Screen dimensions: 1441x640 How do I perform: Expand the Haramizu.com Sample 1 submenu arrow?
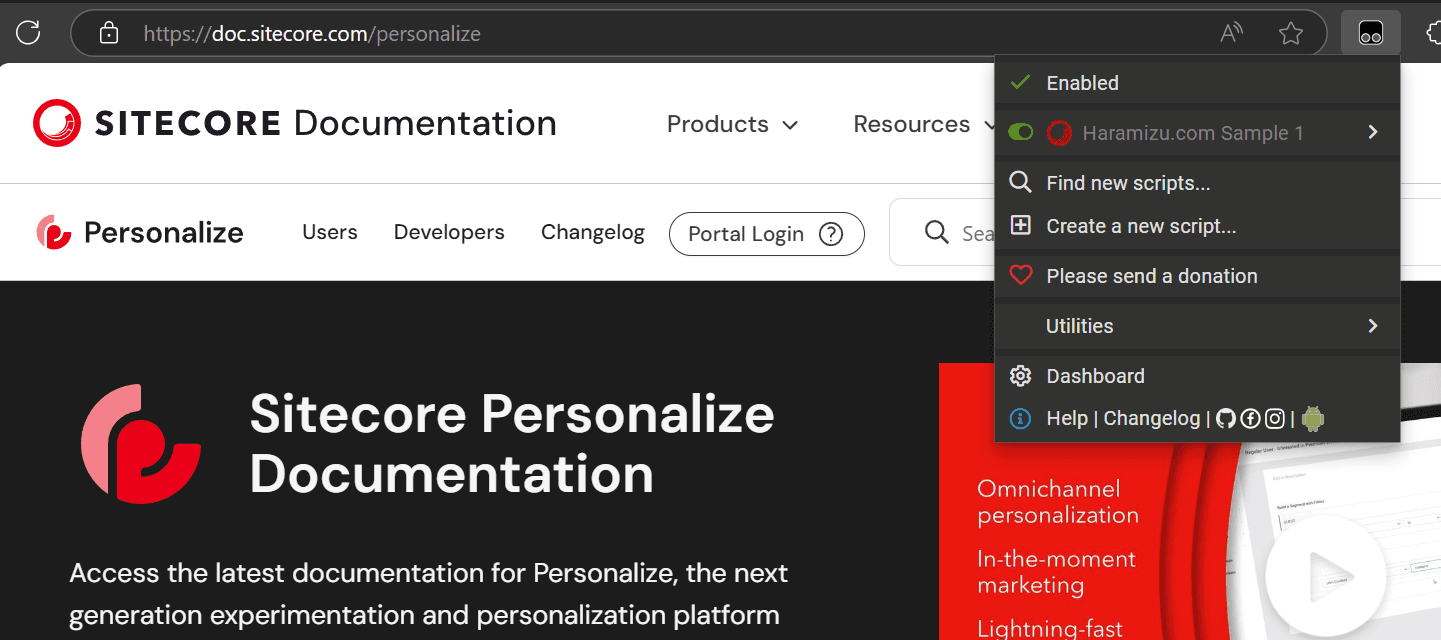pos(1373,133)
